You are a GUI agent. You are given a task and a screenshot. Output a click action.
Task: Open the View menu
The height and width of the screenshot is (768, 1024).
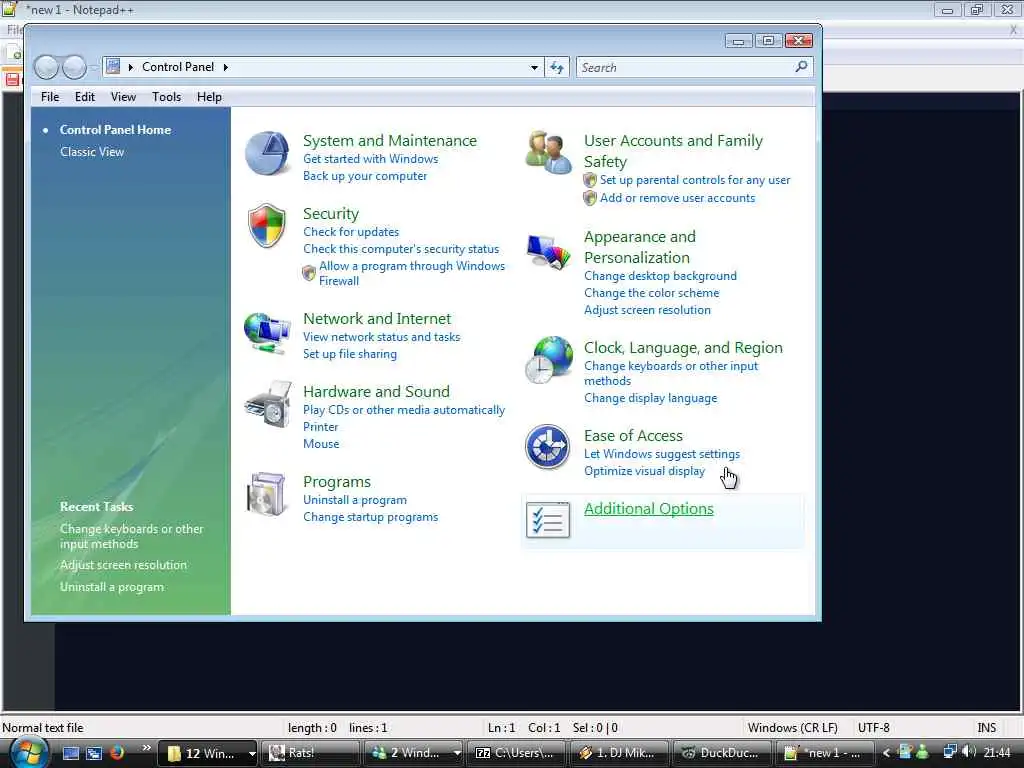pyautogui.click(x=123, y=97)
